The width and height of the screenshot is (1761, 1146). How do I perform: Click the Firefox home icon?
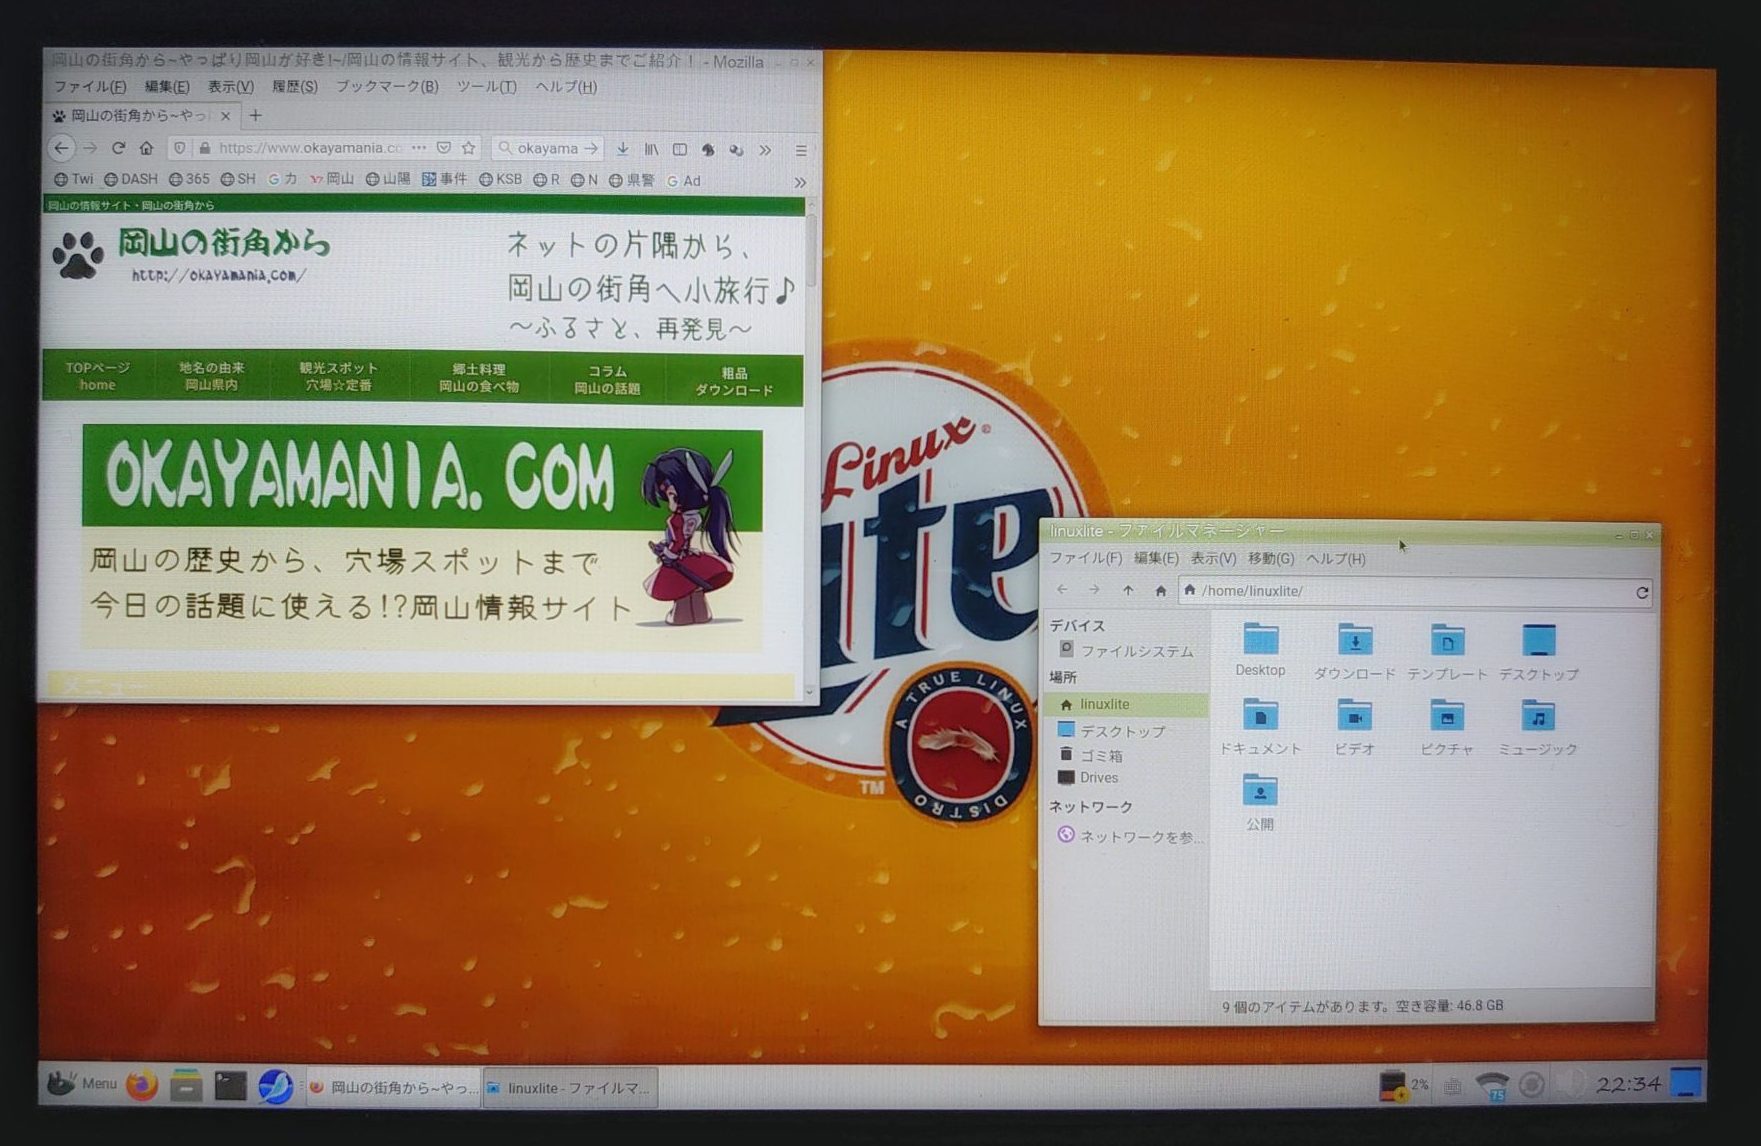pyautogui.click(x=146, y=148)
